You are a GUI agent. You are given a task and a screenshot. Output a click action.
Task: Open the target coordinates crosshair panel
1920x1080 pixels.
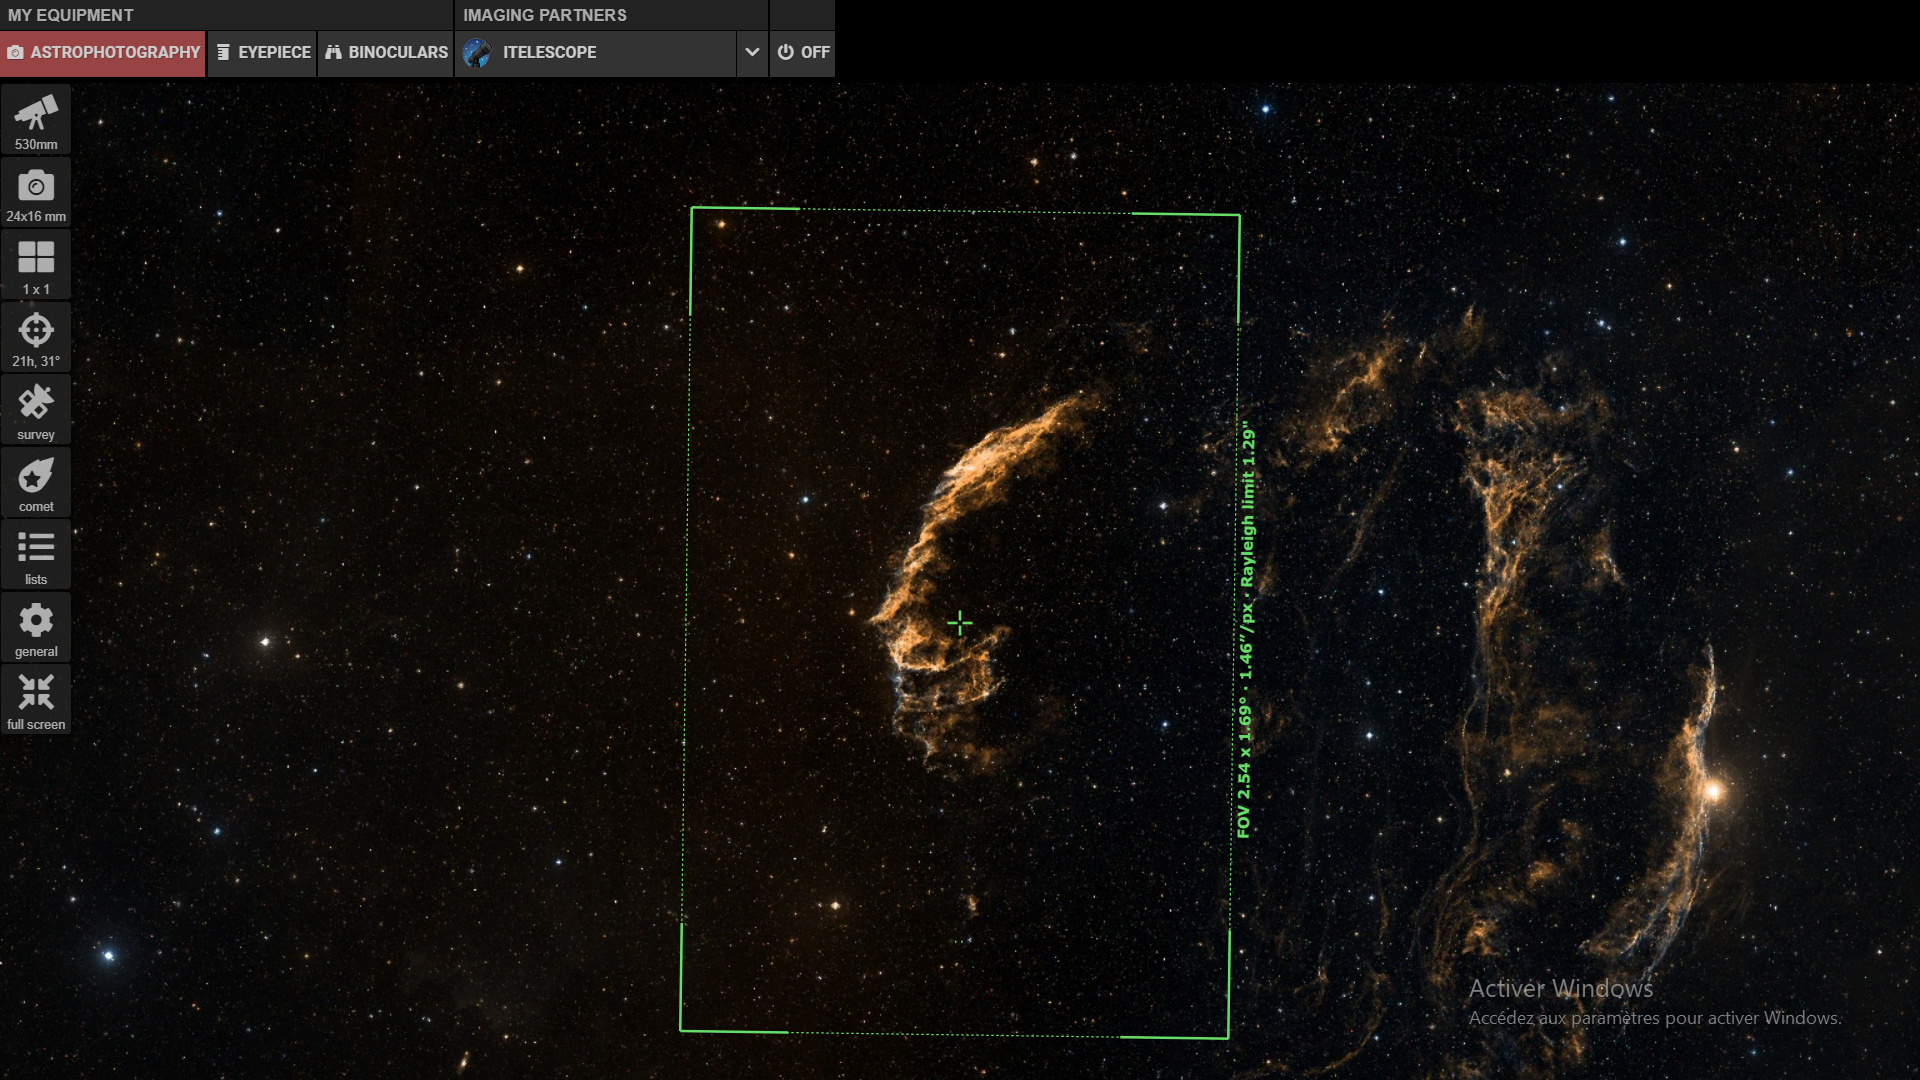point(36,338)
